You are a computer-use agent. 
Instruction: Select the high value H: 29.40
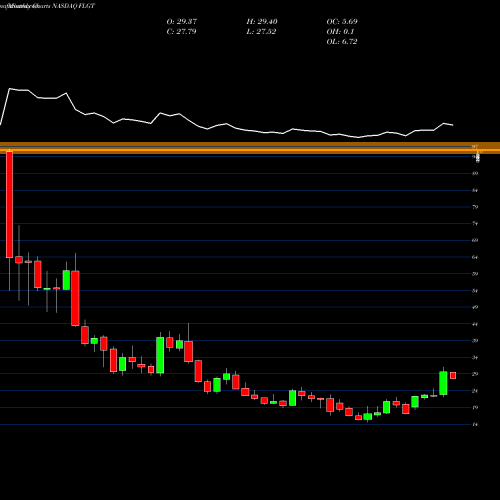[262, 22]
